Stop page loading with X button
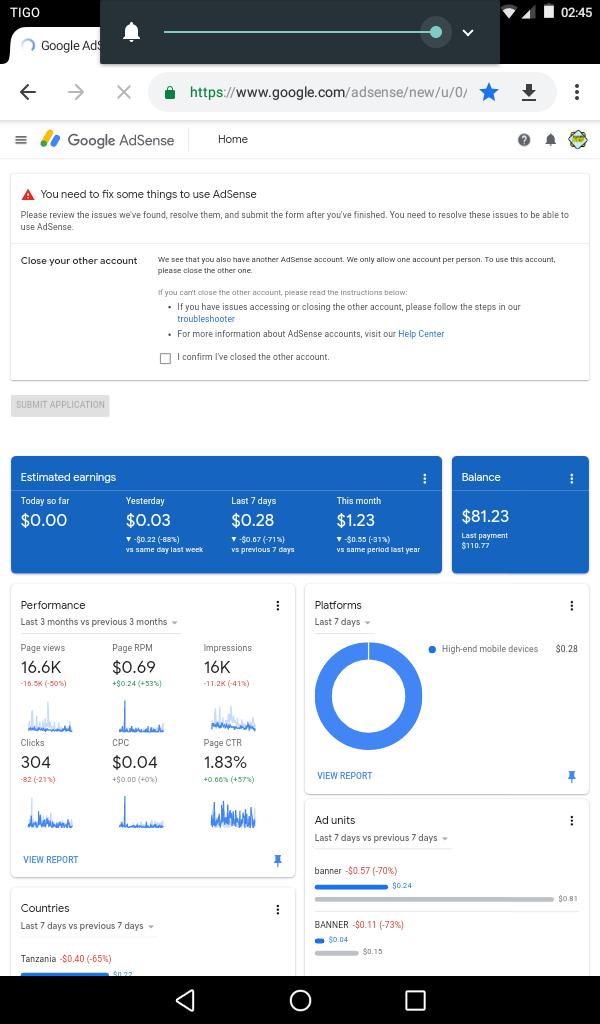 [123, 92]
